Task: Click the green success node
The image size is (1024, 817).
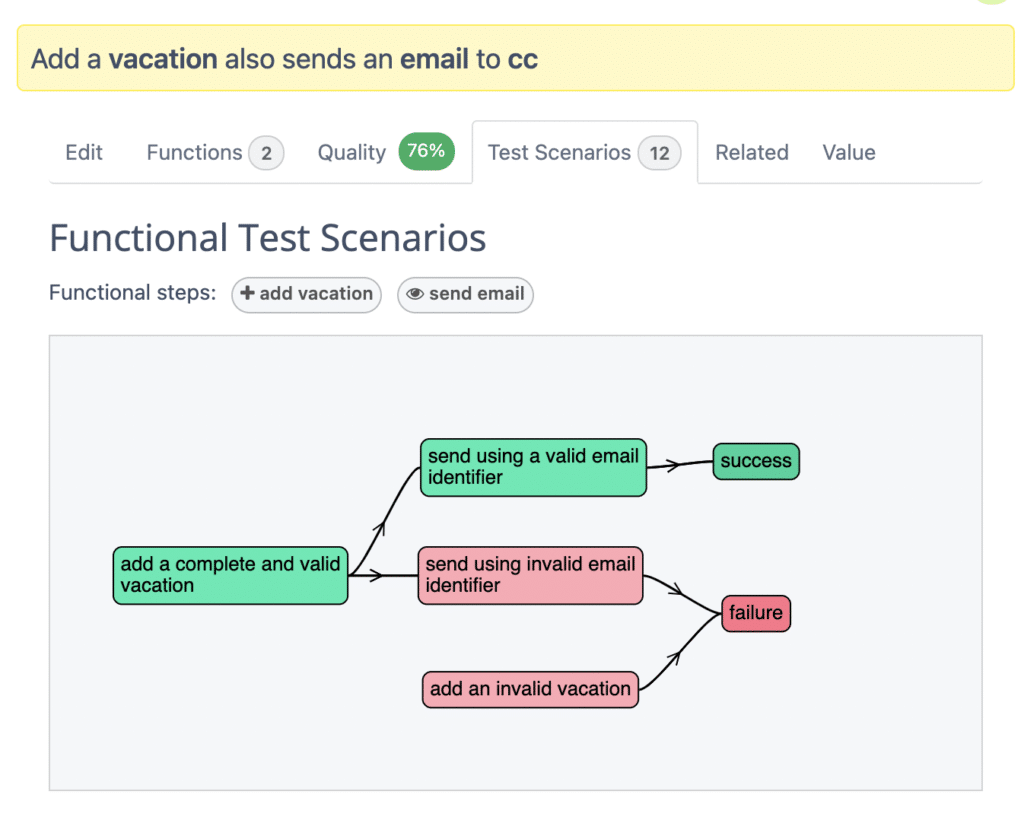Action: coord(756,461)
